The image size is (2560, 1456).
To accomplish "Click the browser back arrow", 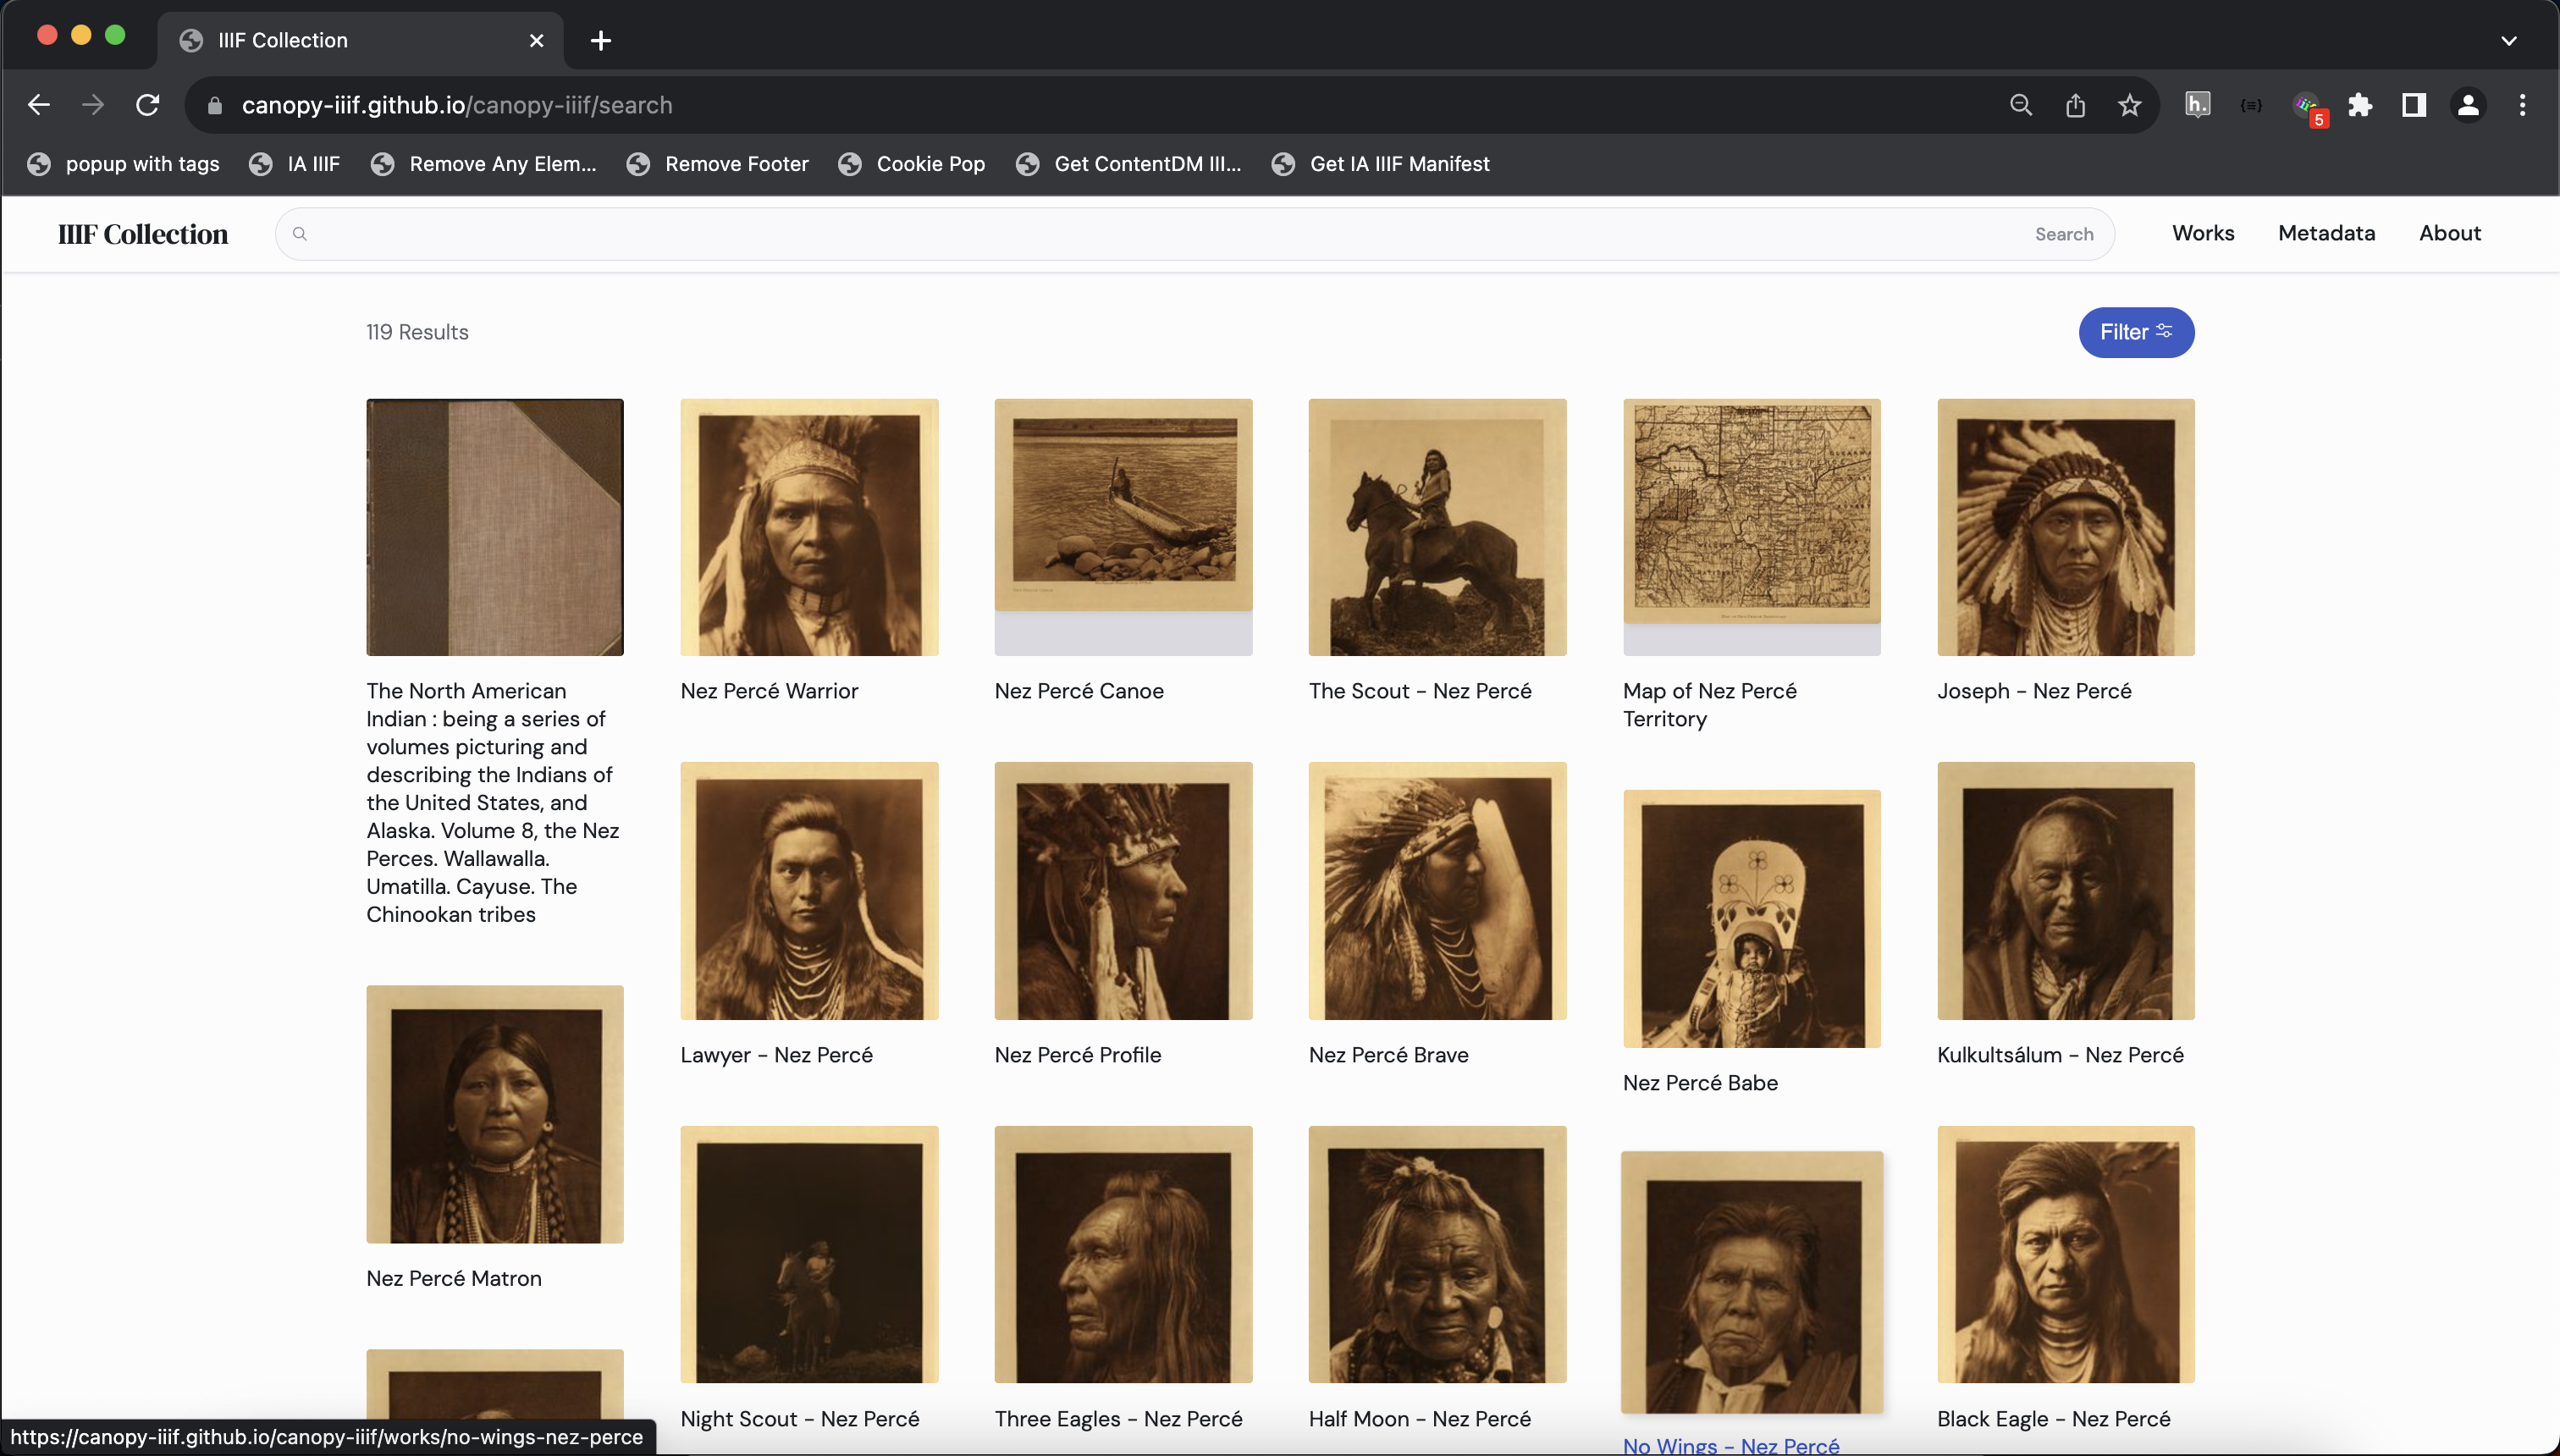I will click(39, 105).
